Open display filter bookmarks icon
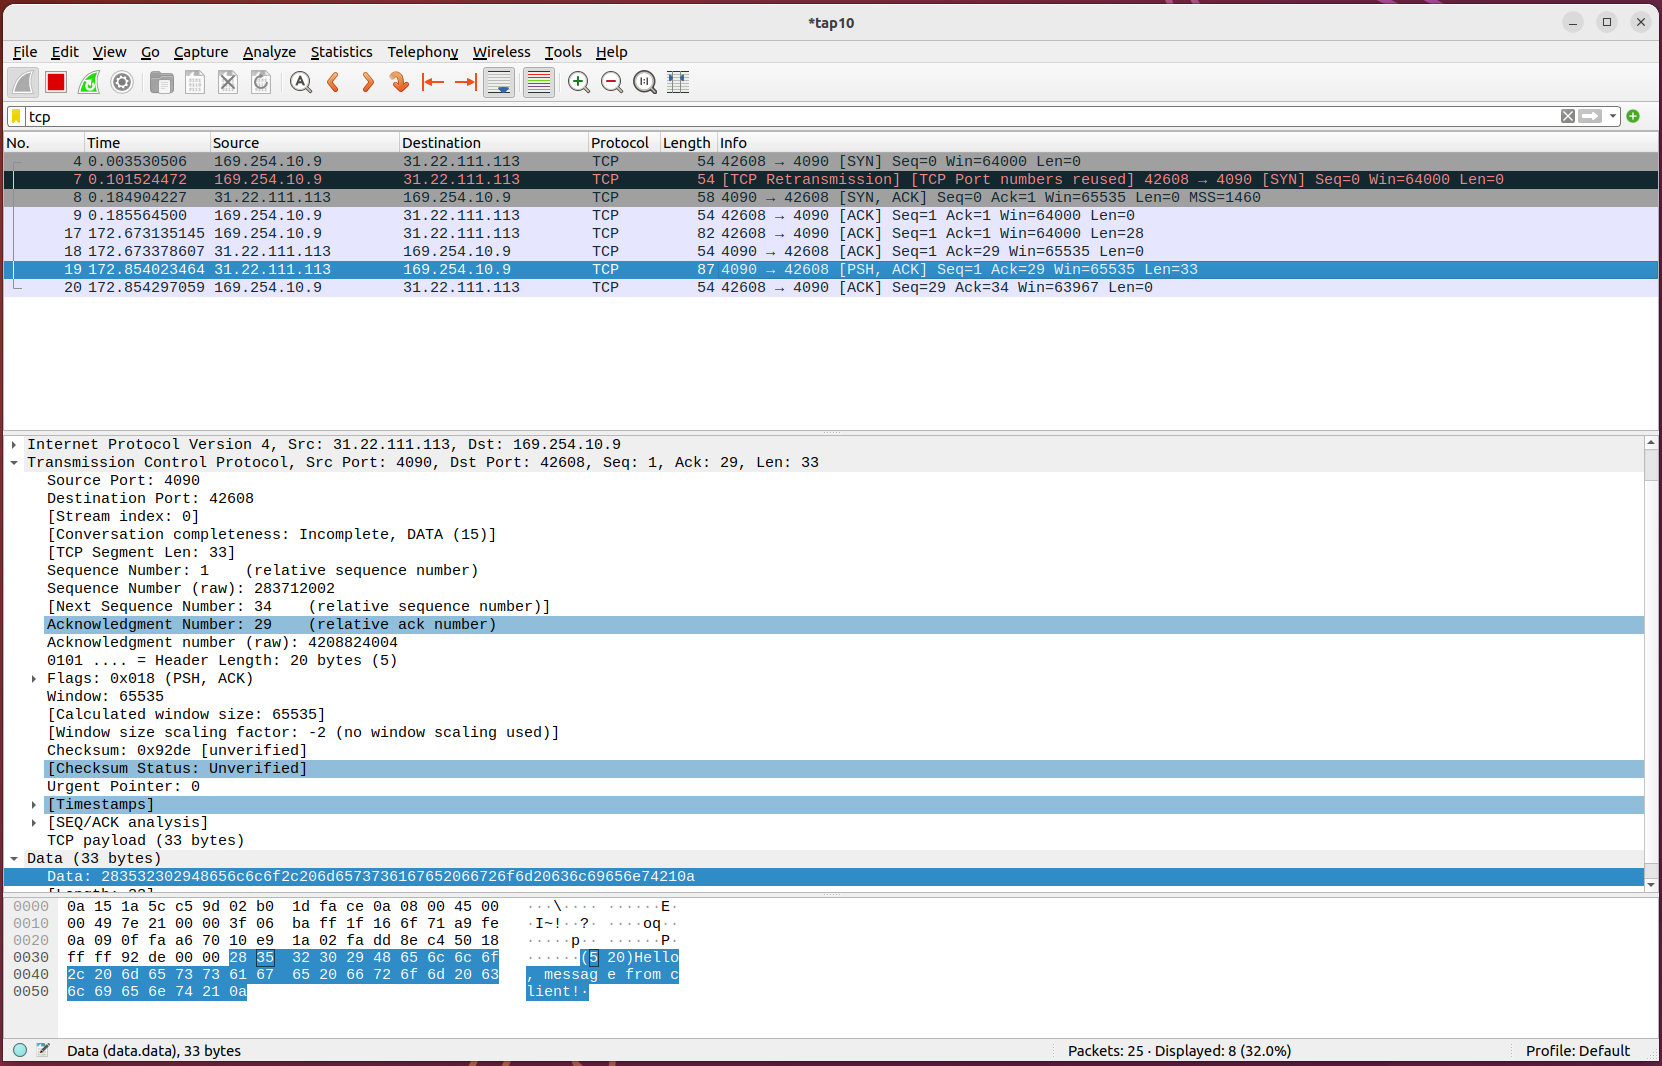Viewport: 1662px width, 1066px height. (16, 116)
